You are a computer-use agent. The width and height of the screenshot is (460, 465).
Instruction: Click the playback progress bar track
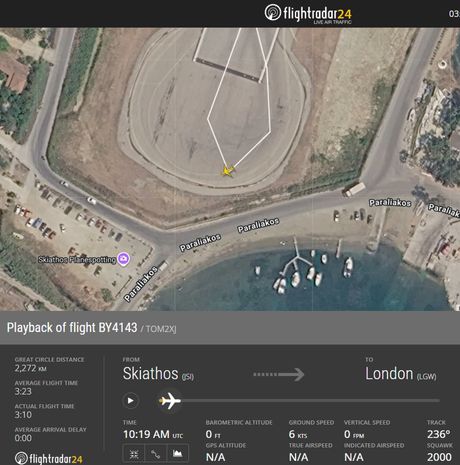click(310, 400)
